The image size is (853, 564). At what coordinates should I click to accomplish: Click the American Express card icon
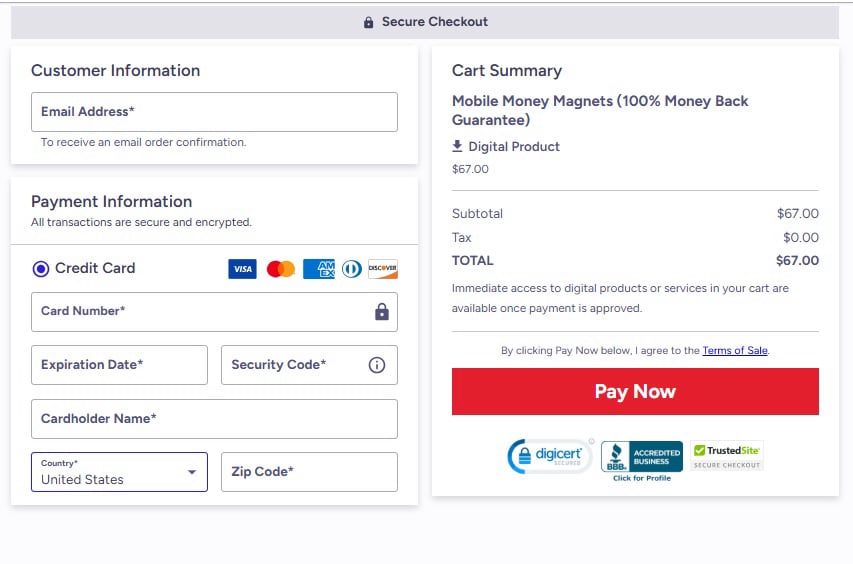coord(319,269)
